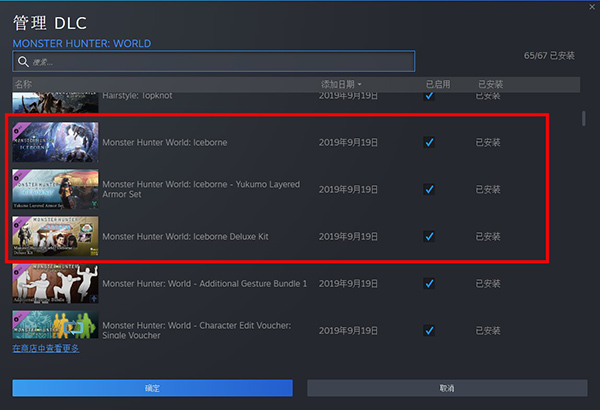Toggle Additional Gesture Bundle 1 checkbox

[429, 283]
